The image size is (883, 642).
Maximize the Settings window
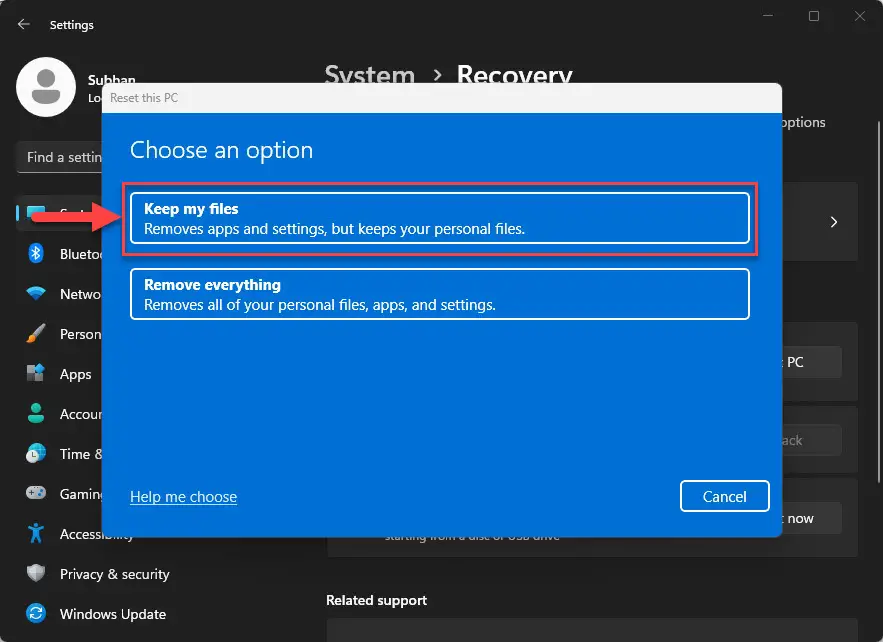814,16
